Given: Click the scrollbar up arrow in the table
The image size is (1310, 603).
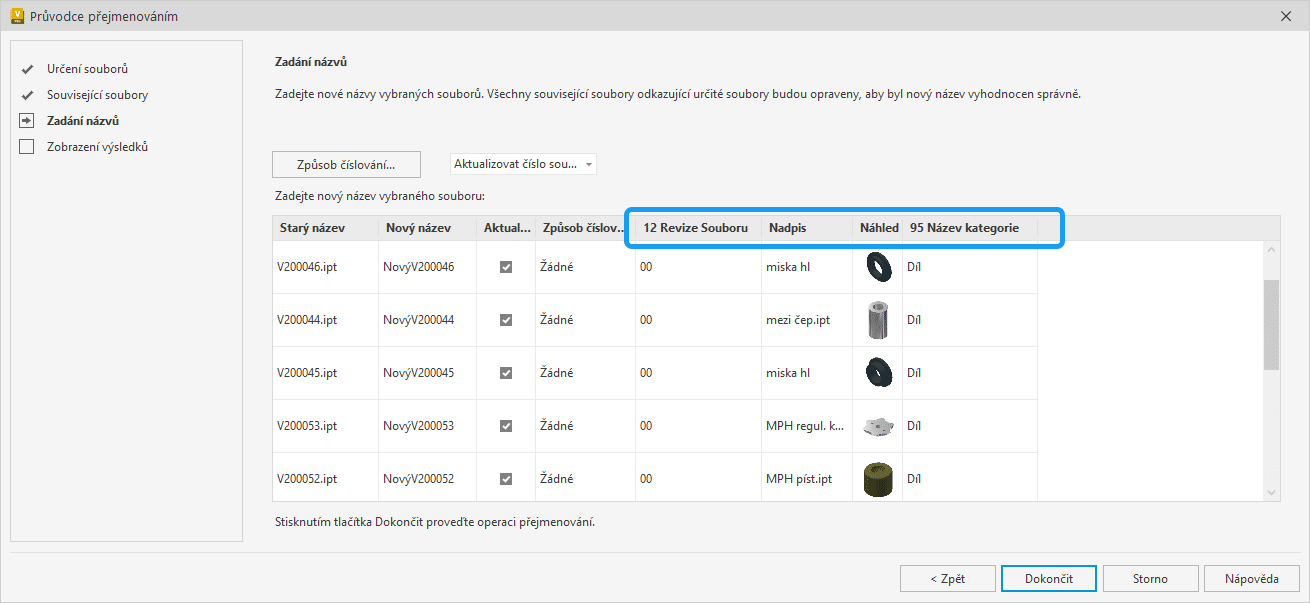Looking at the screenshot, I should point(1271,250).
